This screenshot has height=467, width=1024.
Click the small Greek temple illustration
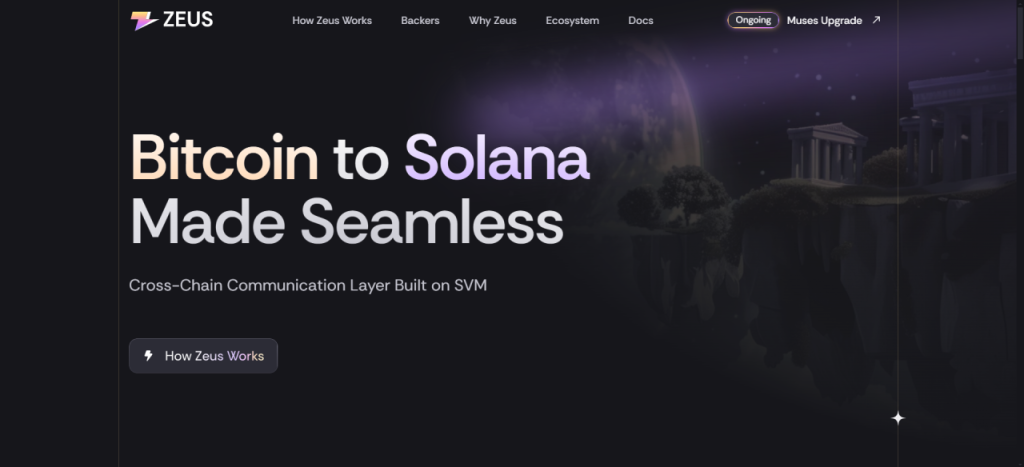point(827,152)
